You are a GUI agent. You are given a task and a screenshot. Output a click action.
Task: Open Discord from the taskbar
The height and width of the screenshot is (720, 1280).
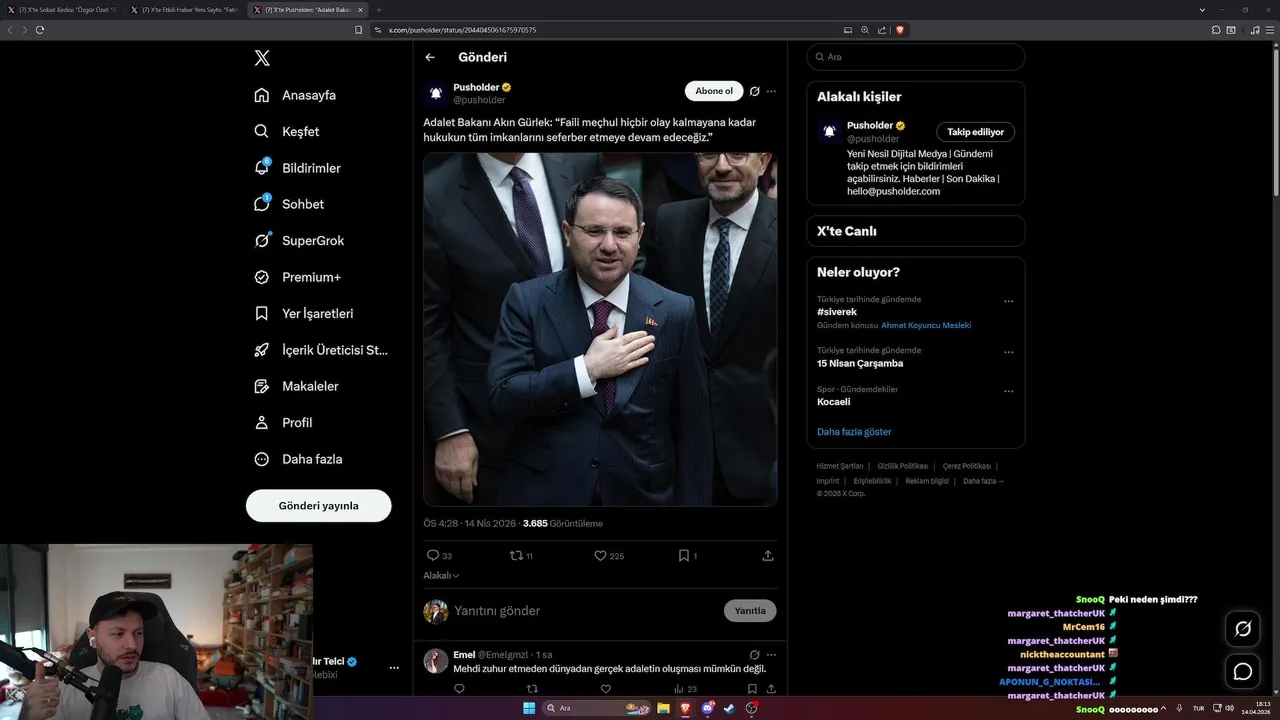[x=708, y=708]
